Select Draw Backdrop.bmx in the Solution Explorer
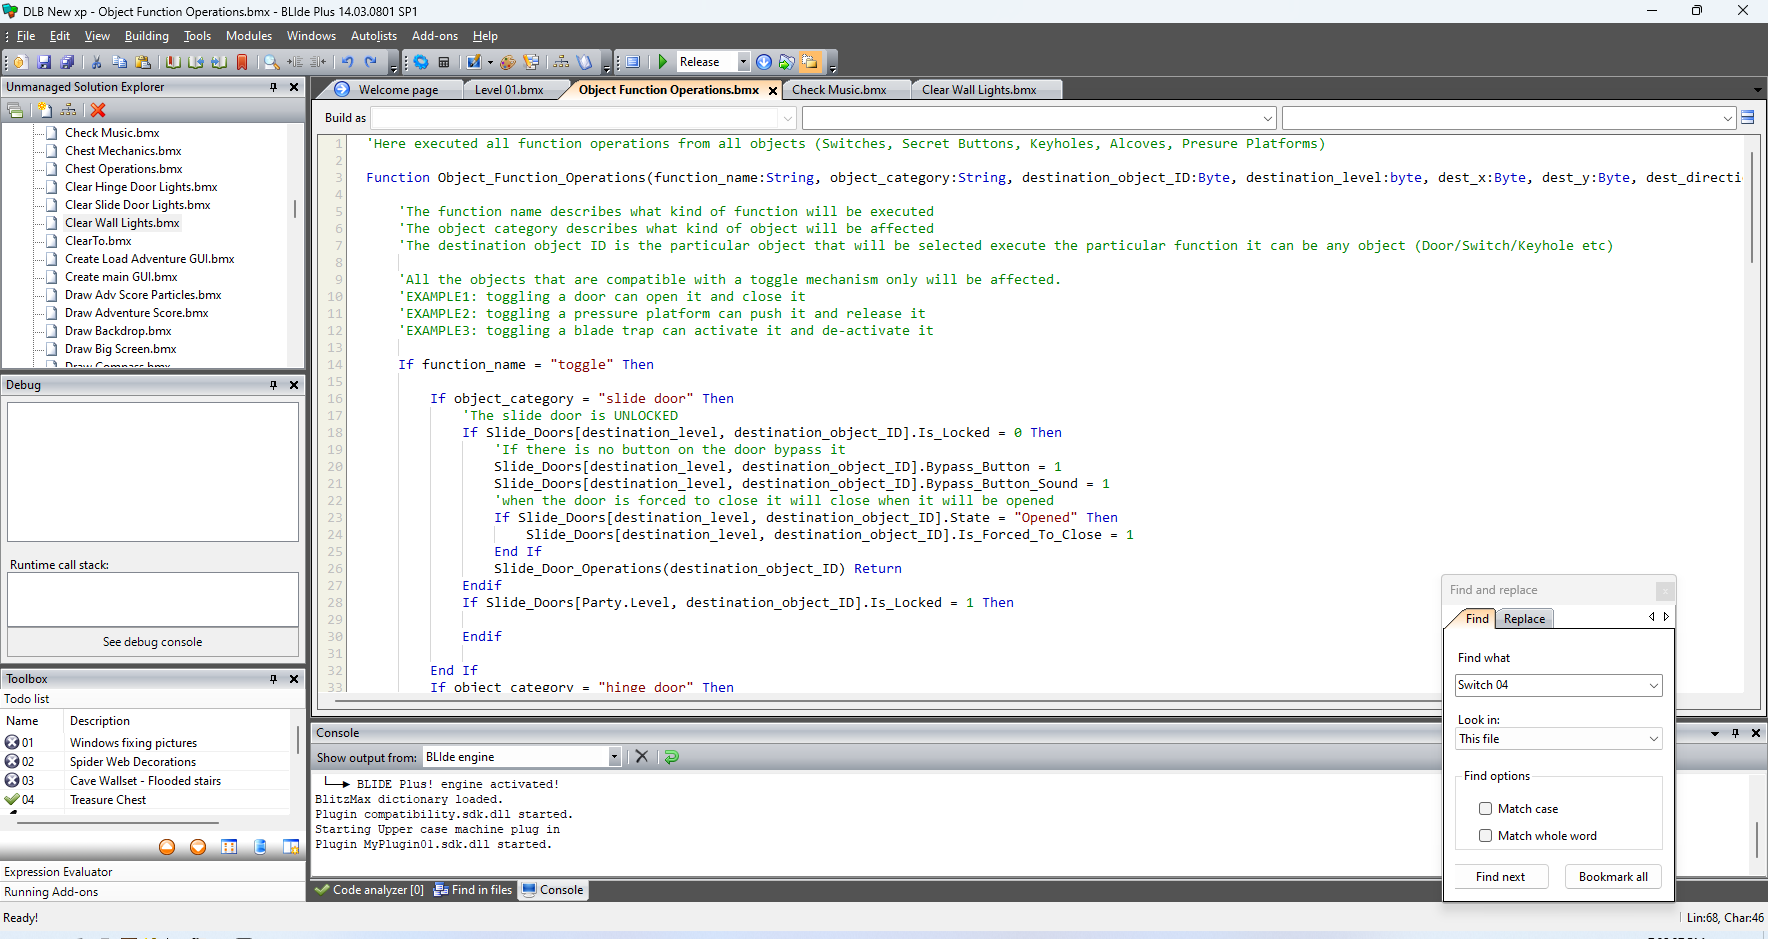This screenshot has height=939, width=1768. [x=118, y=331]
